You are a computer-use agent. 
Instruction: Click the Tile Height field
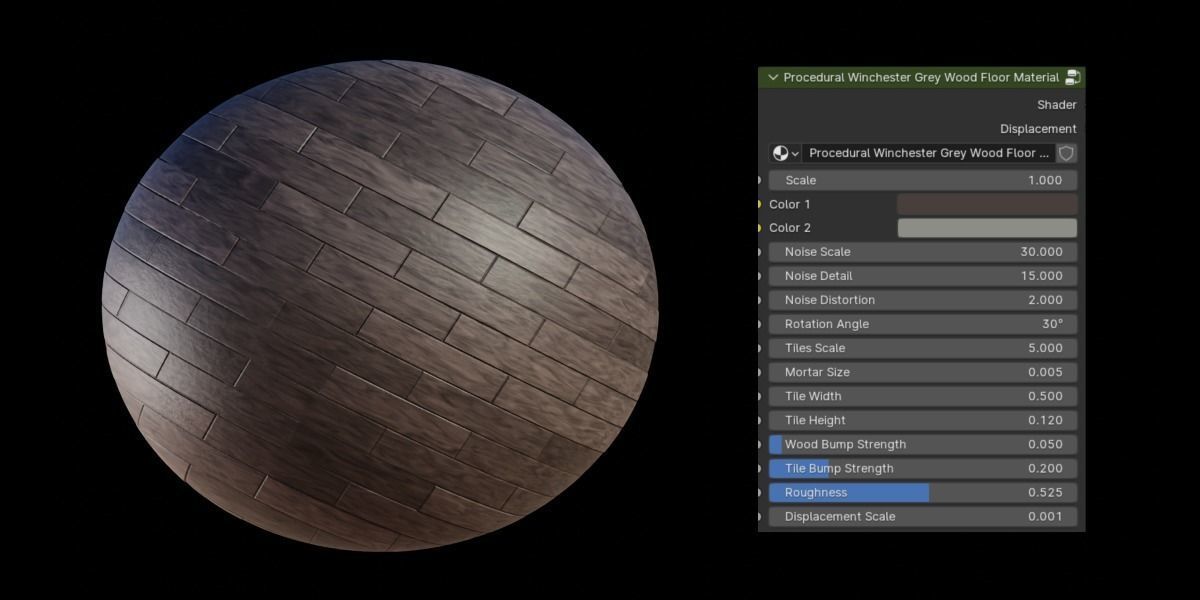point(923,420)
